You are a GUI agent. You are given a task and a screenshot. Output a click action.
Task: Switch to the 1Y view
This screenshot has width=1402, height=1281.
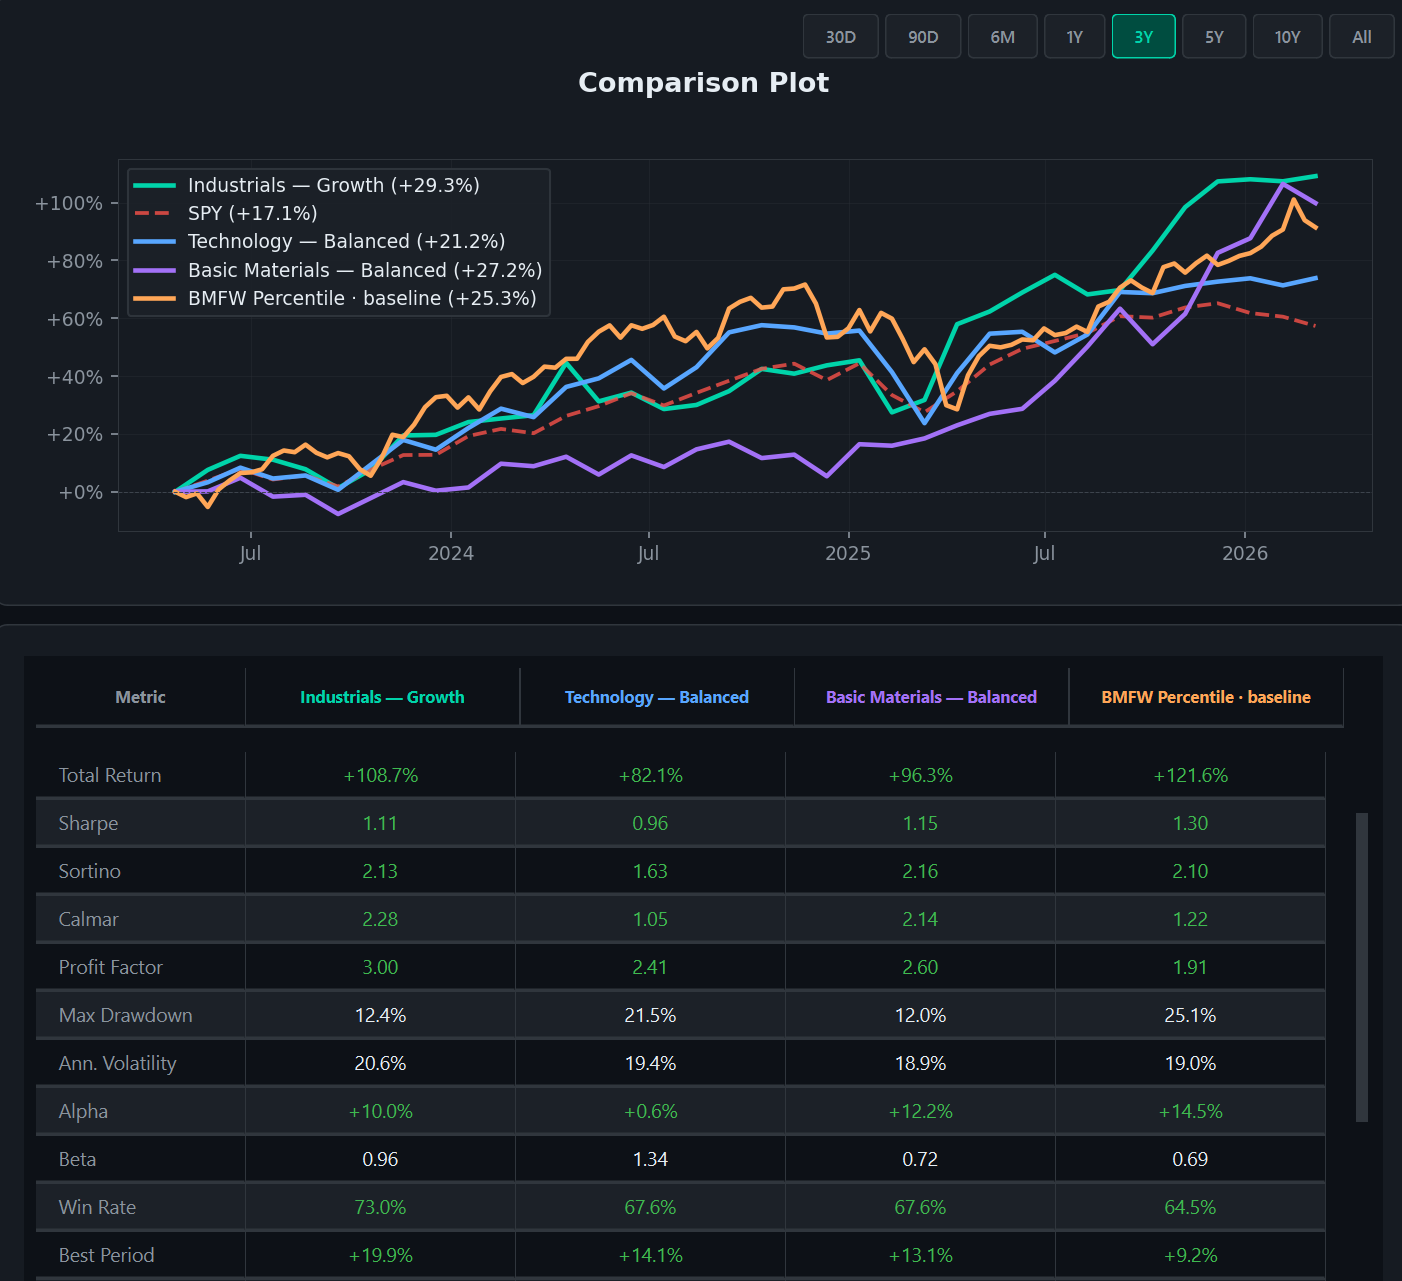coord(1074,36)
